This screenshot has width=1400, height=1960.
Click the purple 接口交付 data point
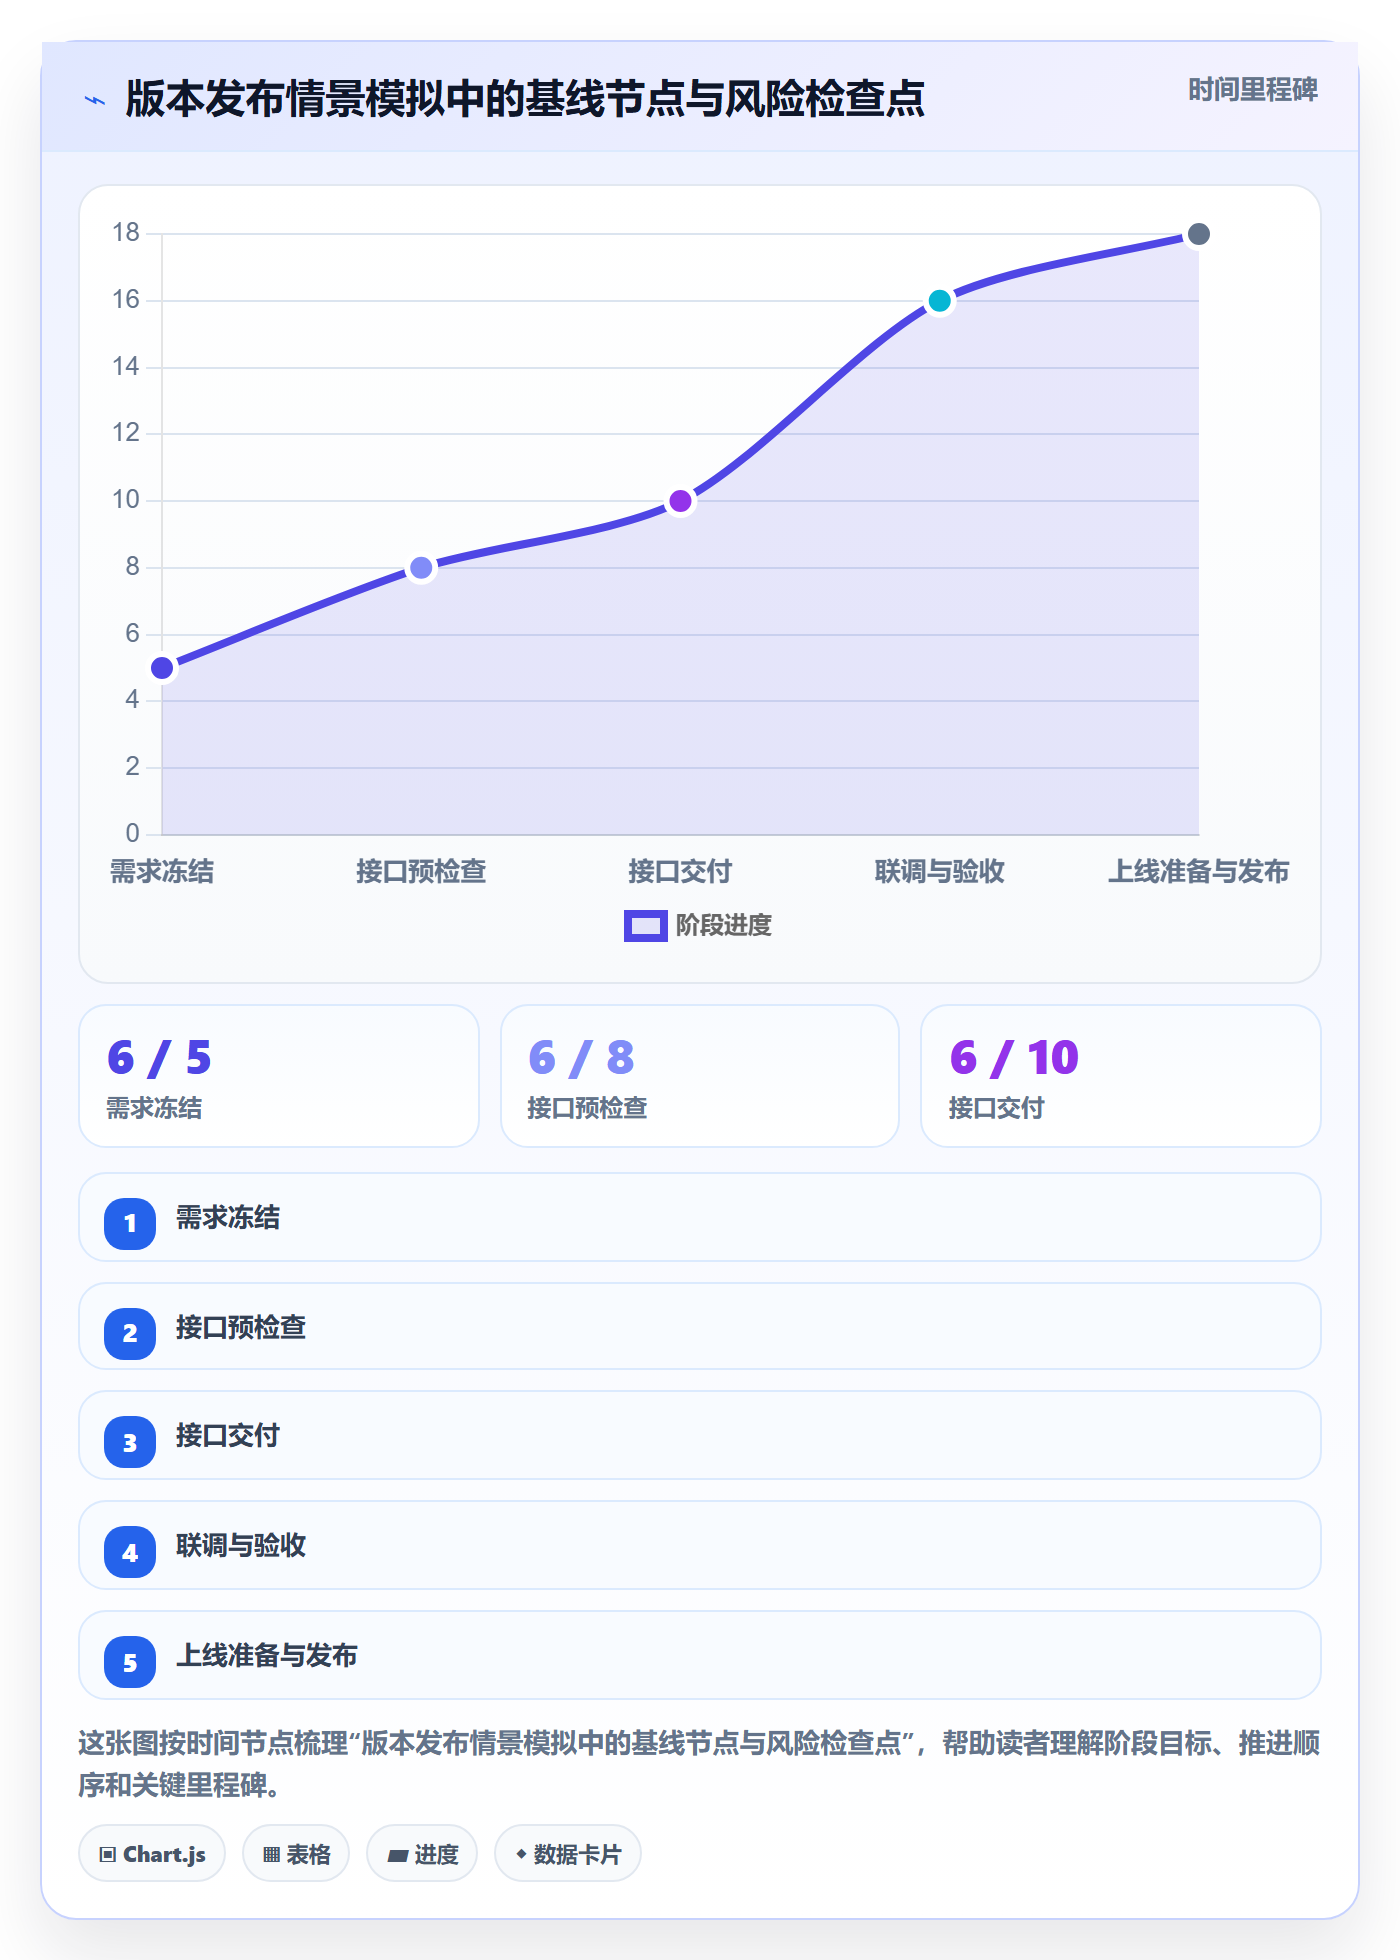pyautogui.click(x=680, y=501)
